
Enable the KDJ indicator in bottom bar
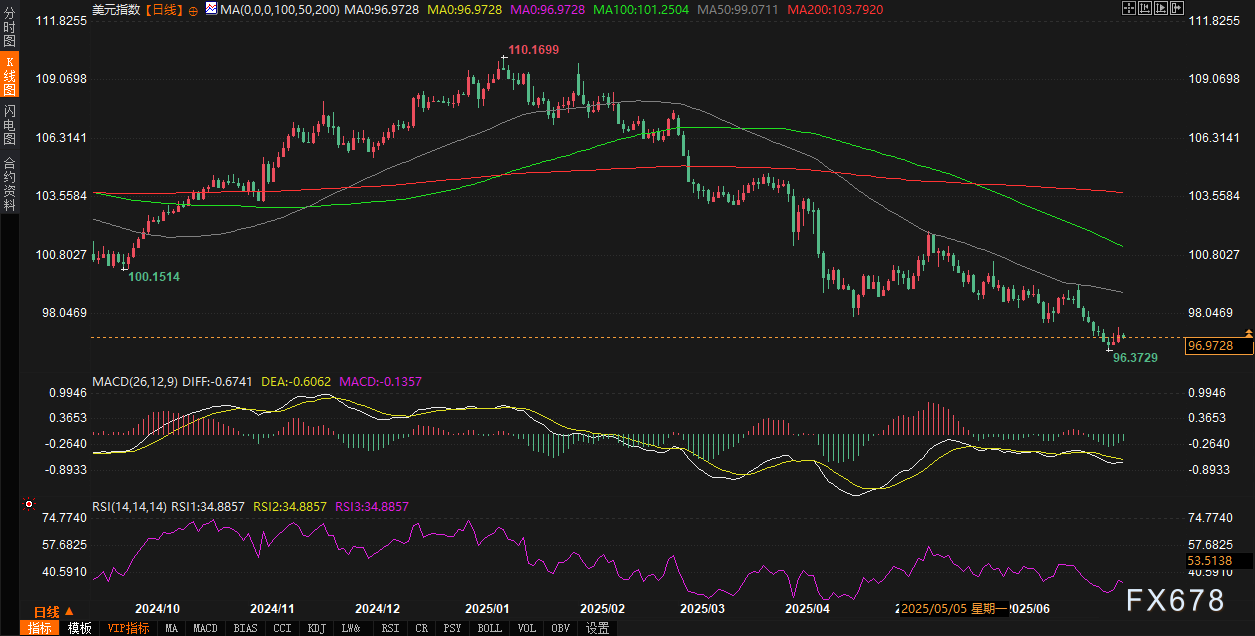[316, 628]
